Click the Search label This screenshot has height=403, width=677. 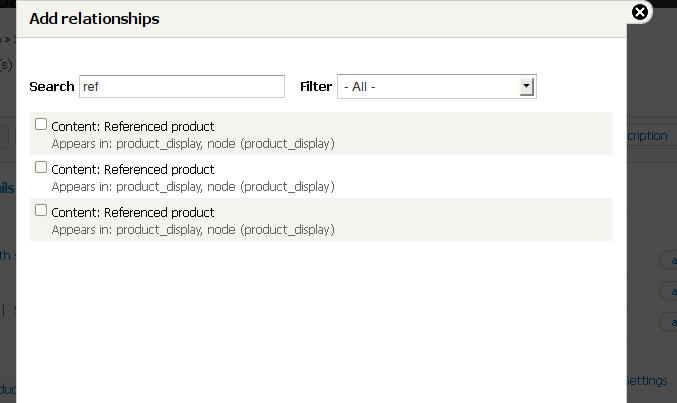click(x=52, y=87)
